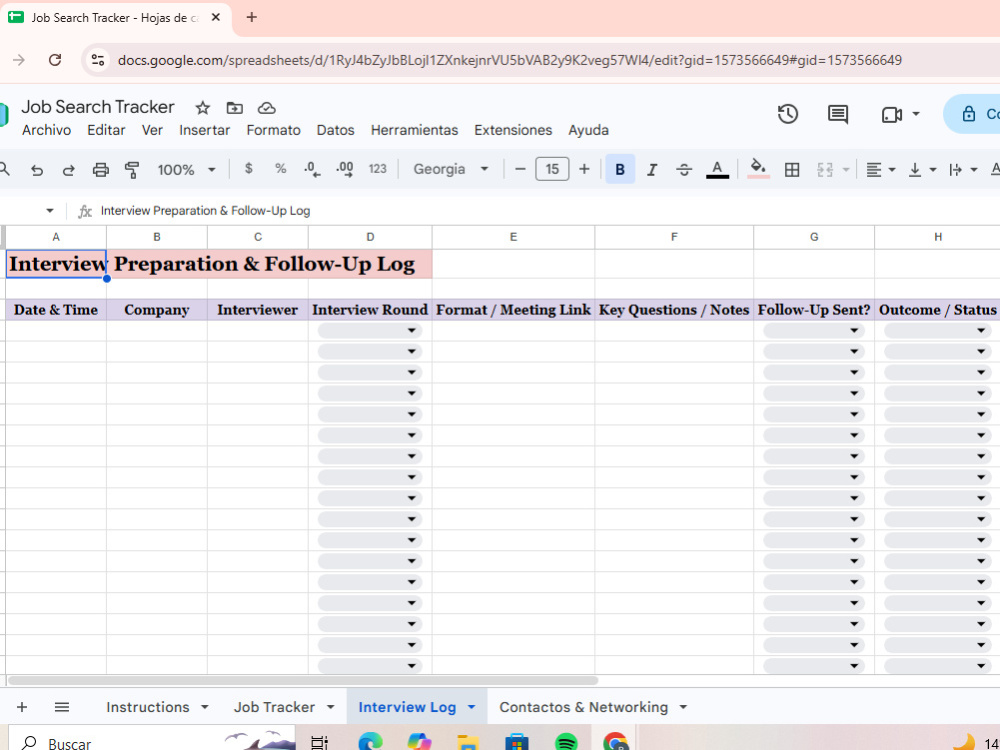
Task: Open the 123 number format menu
Action: click(378, 169)
